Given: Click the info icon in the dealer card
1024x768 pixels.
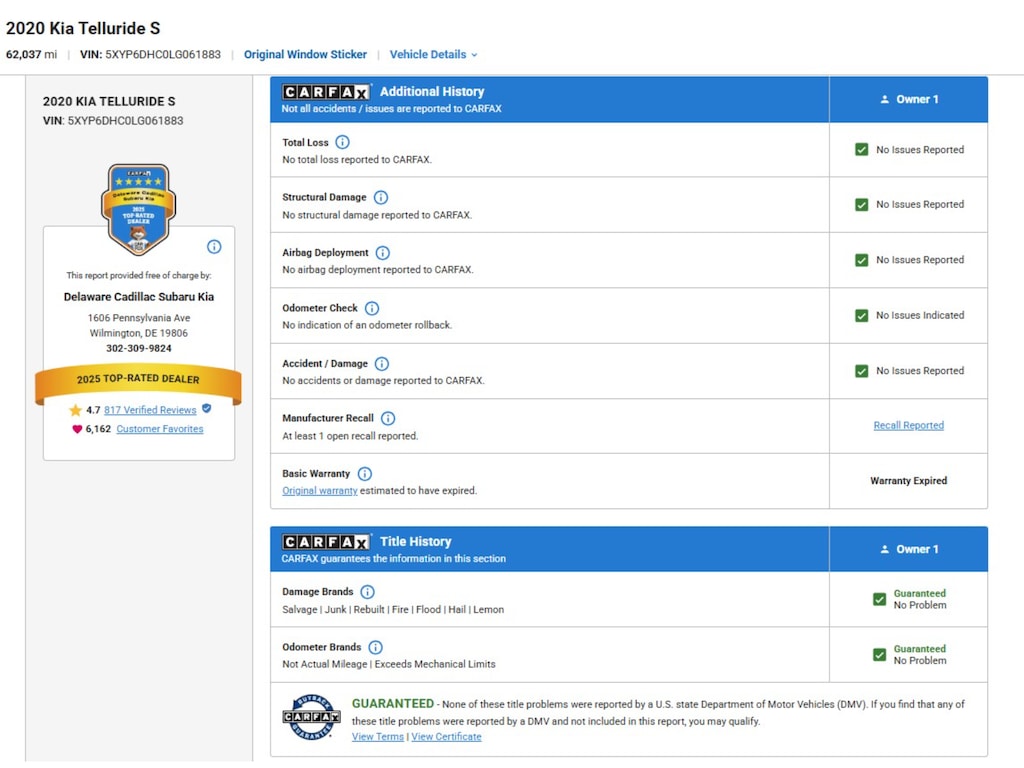Looking at the screenshot, I should [x=214, y=247].
